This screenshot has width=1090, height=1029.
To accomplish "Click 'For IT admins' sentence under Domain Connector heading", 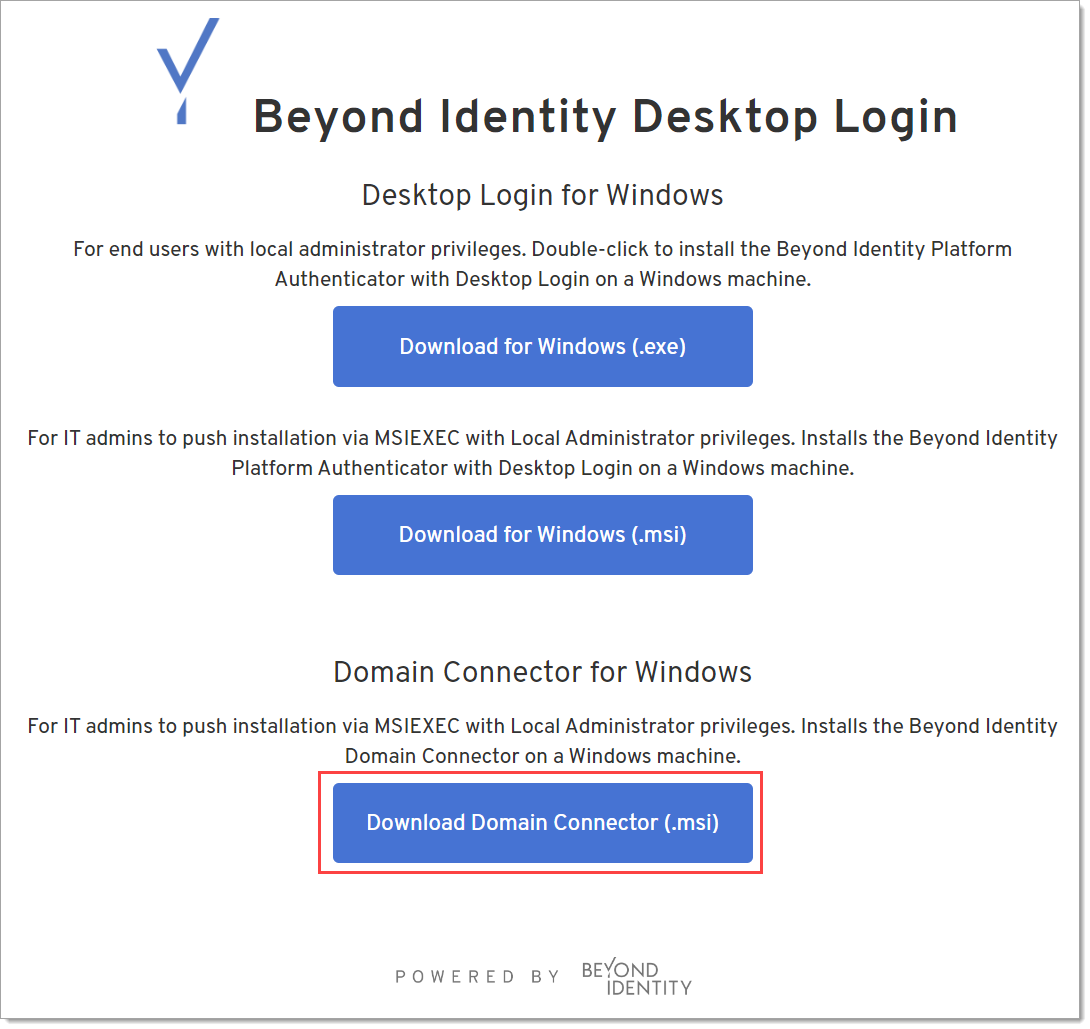I will (x=400, y=726).
